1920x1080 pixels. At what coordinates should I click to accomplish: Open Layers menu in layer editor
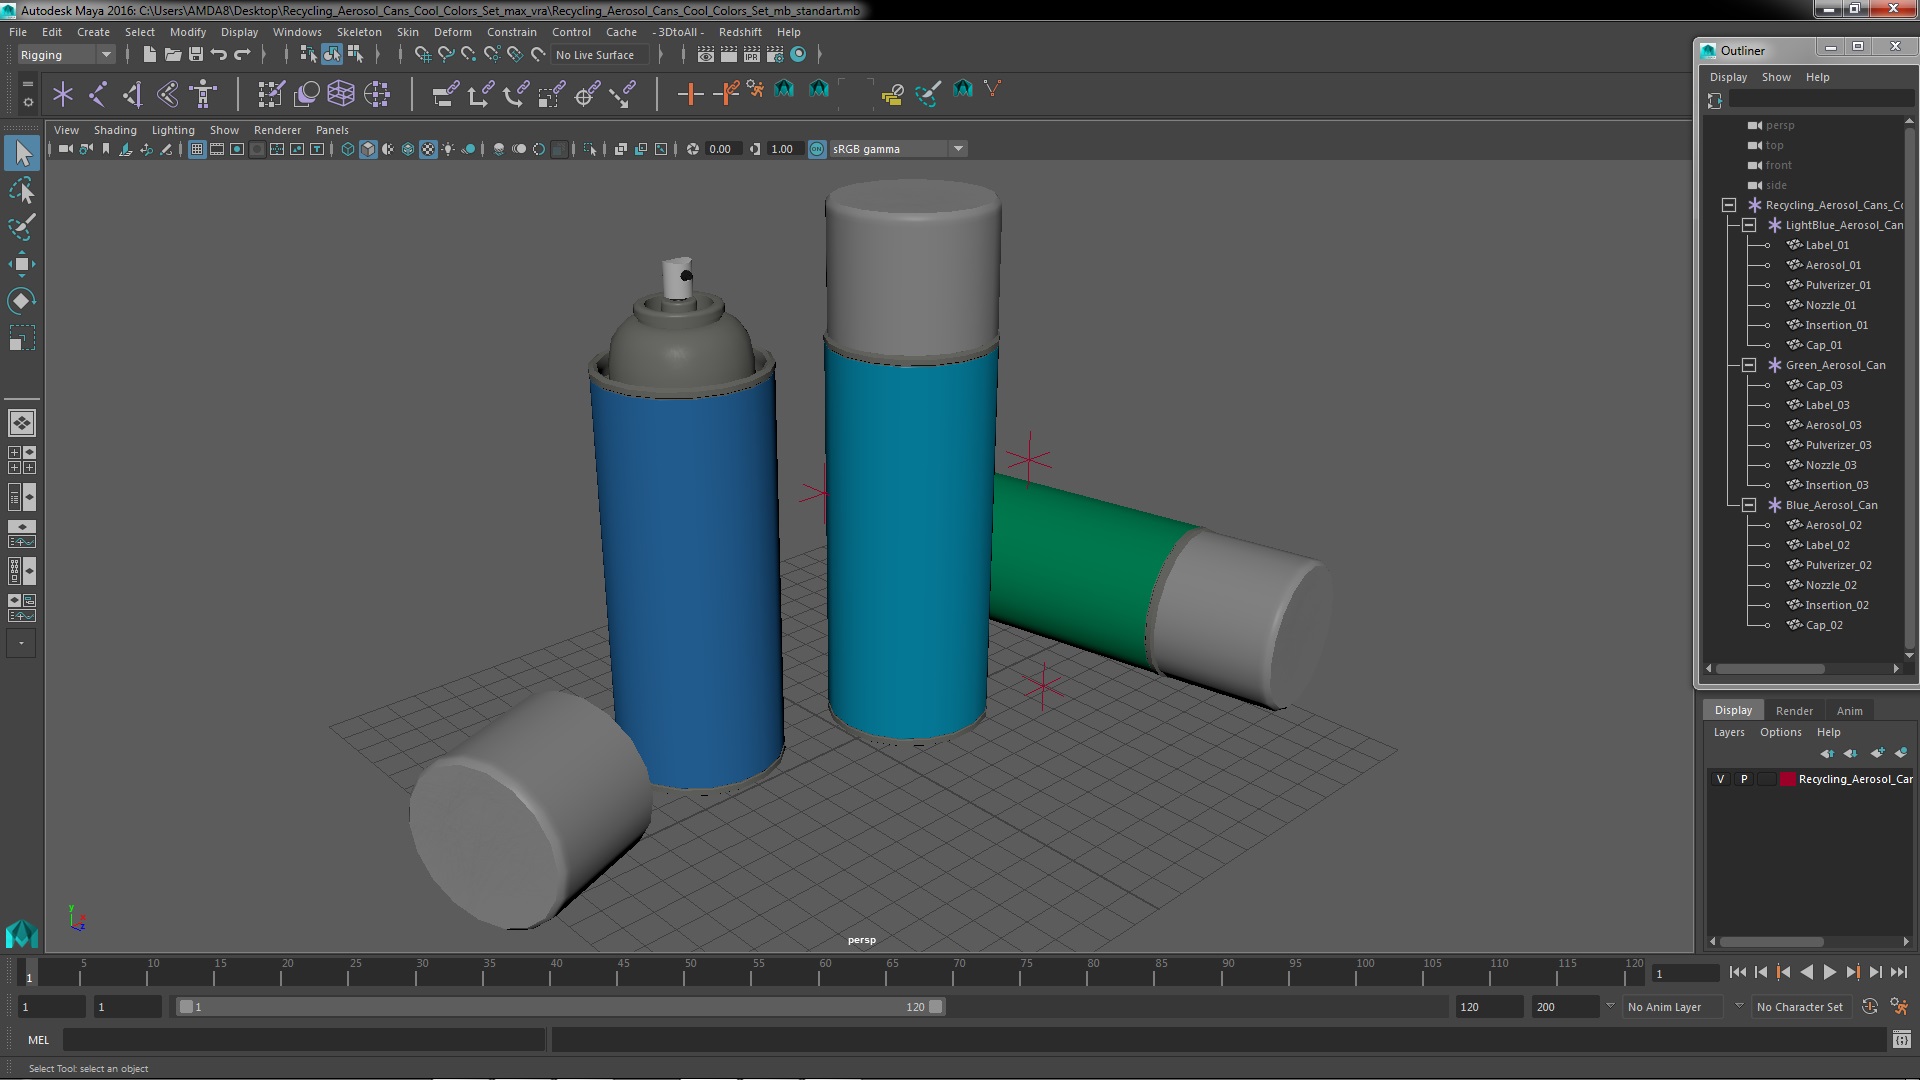tap(1728, 732)
